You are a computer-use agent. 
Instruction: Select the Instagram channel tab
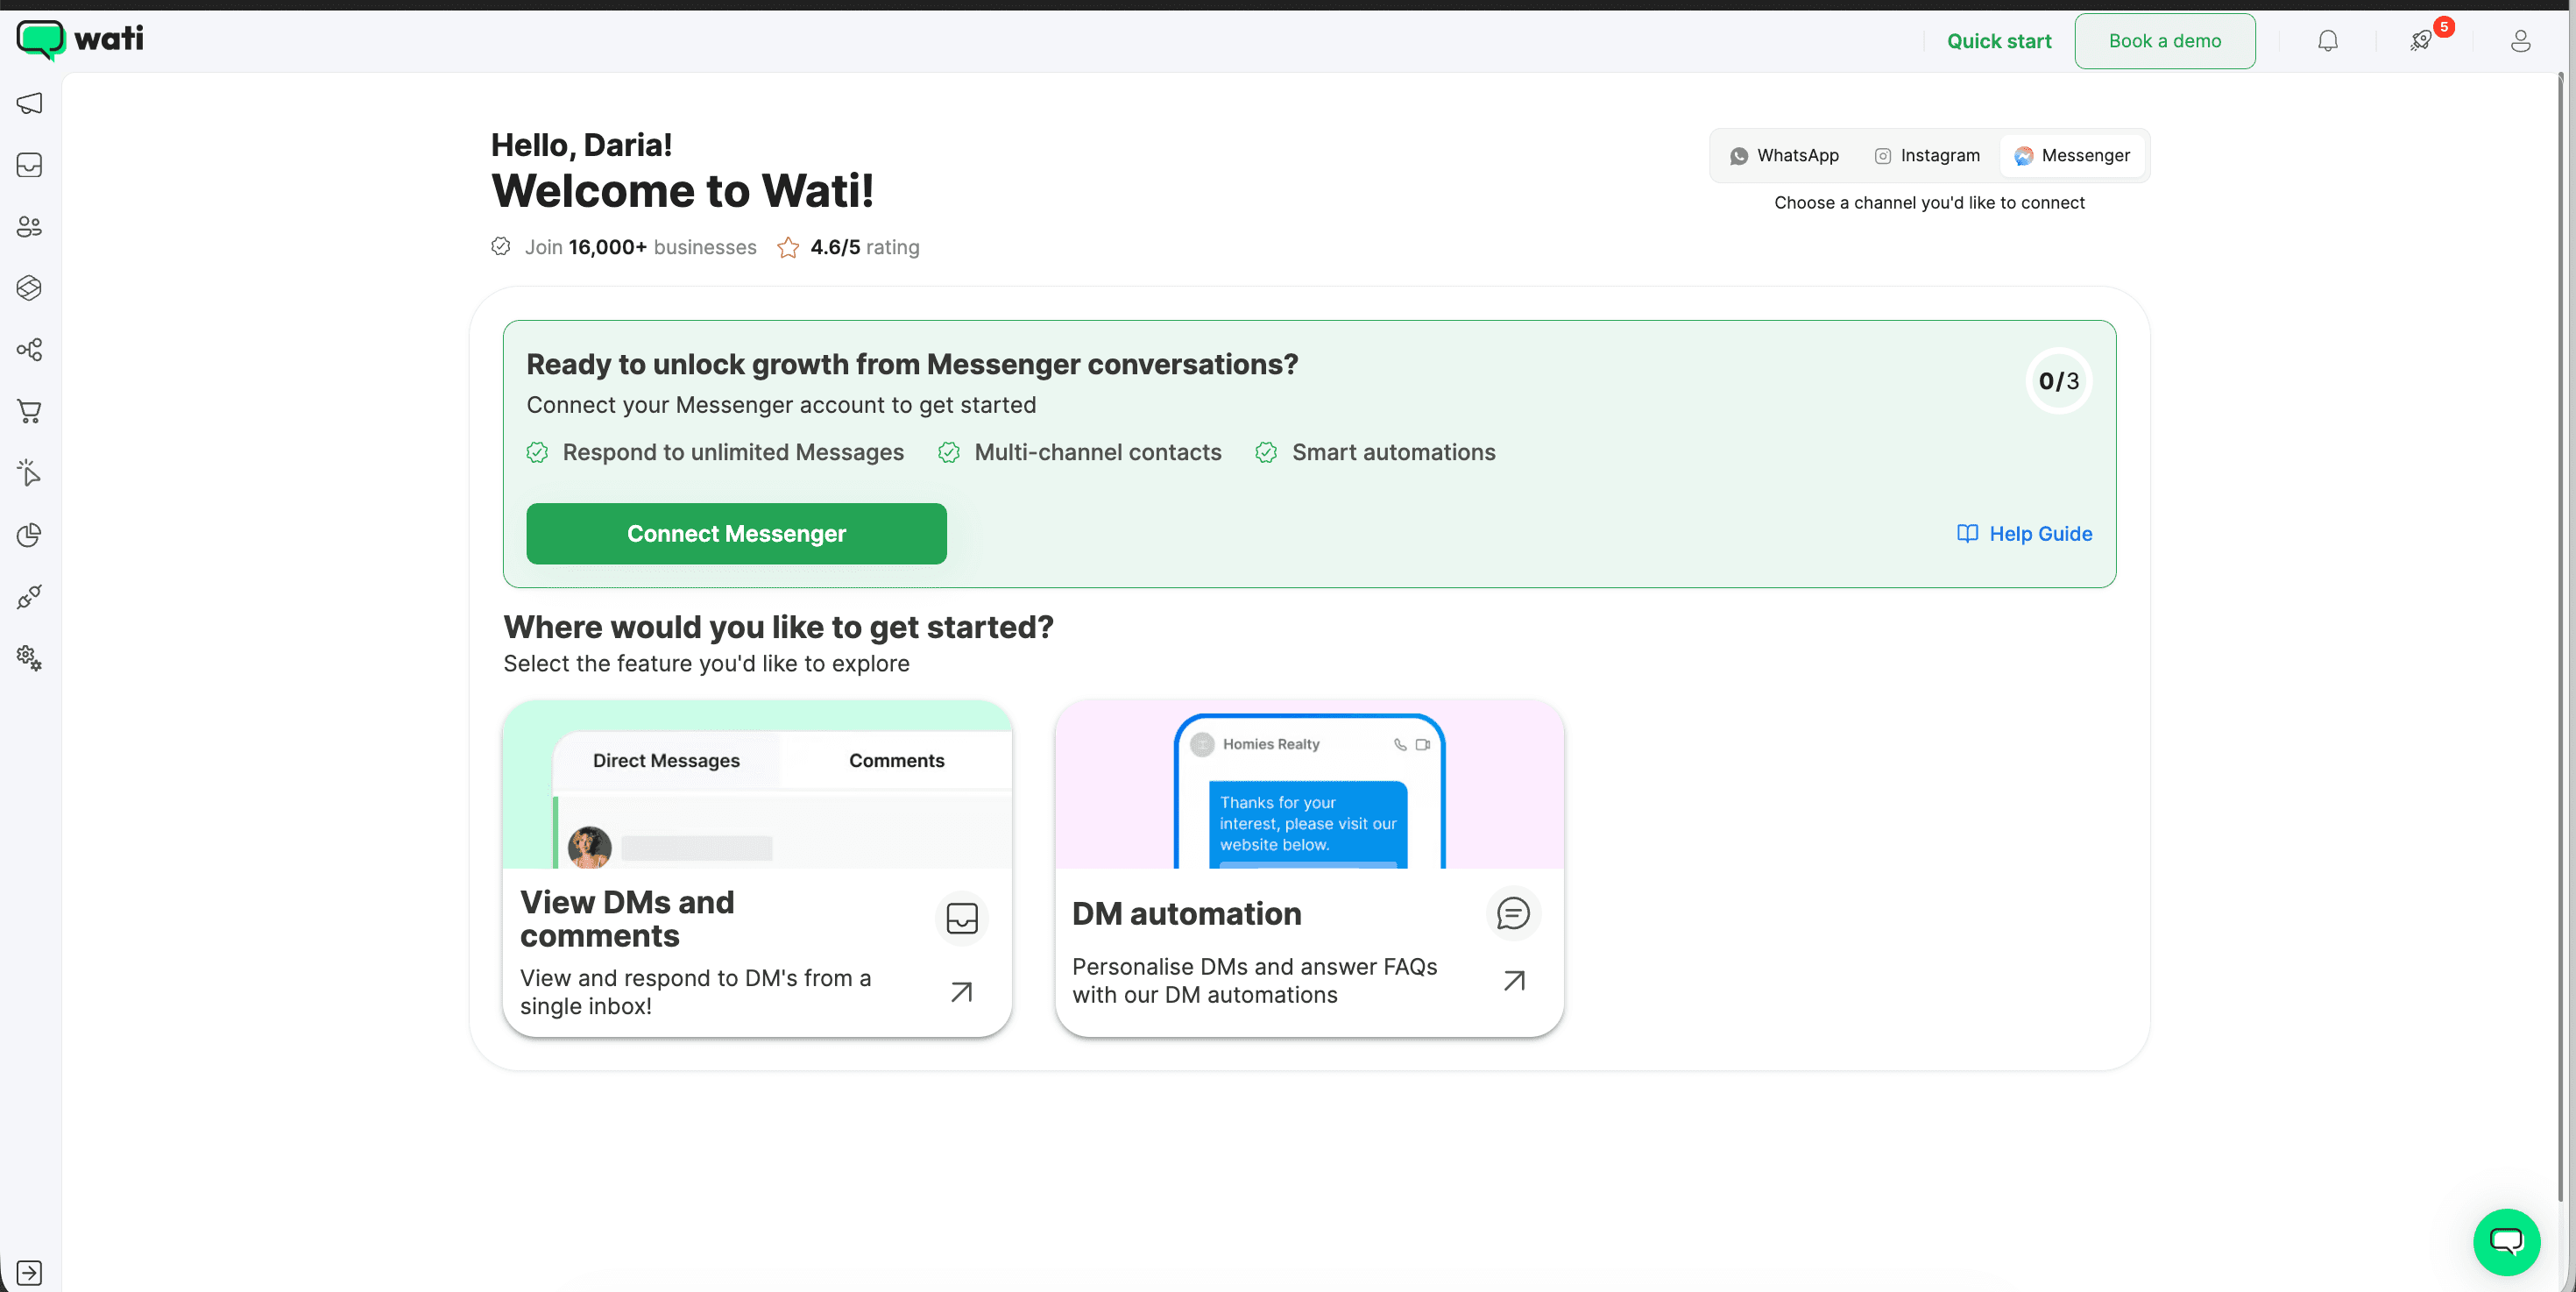1926,156
